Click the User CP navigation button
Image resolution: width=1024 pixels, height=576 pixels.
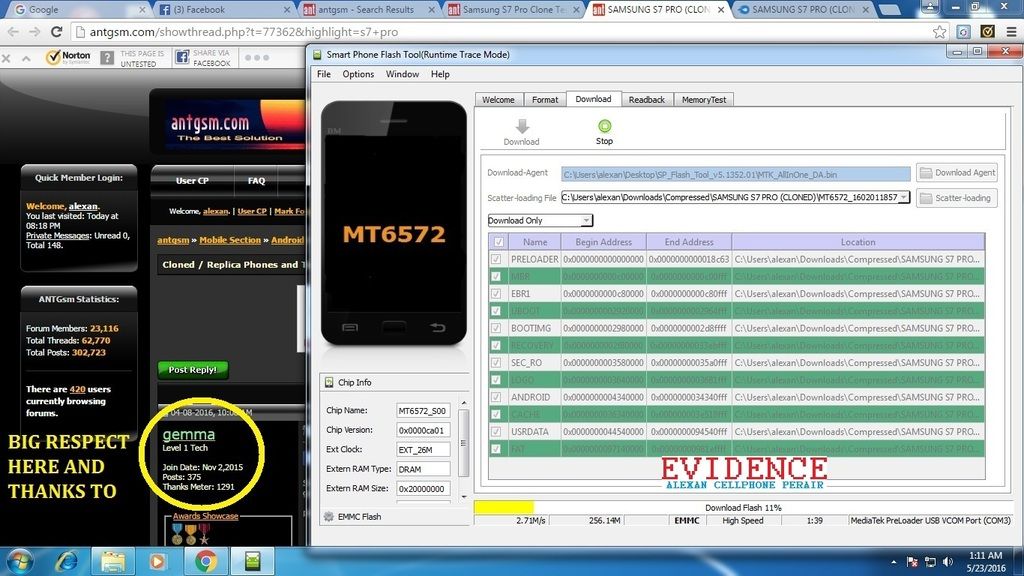(192, 181)
